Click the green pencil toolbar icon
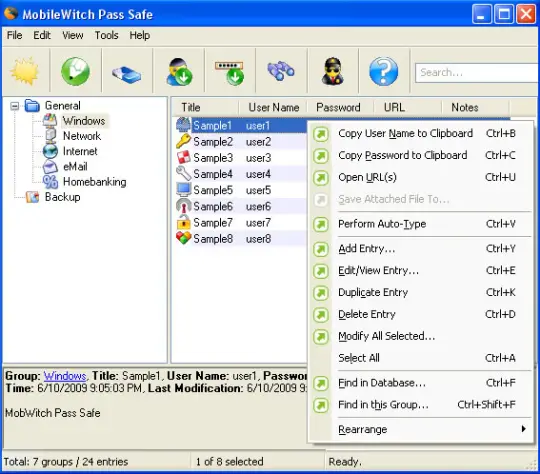The height and width of the screenshot is (474, 540). [75, 71]
